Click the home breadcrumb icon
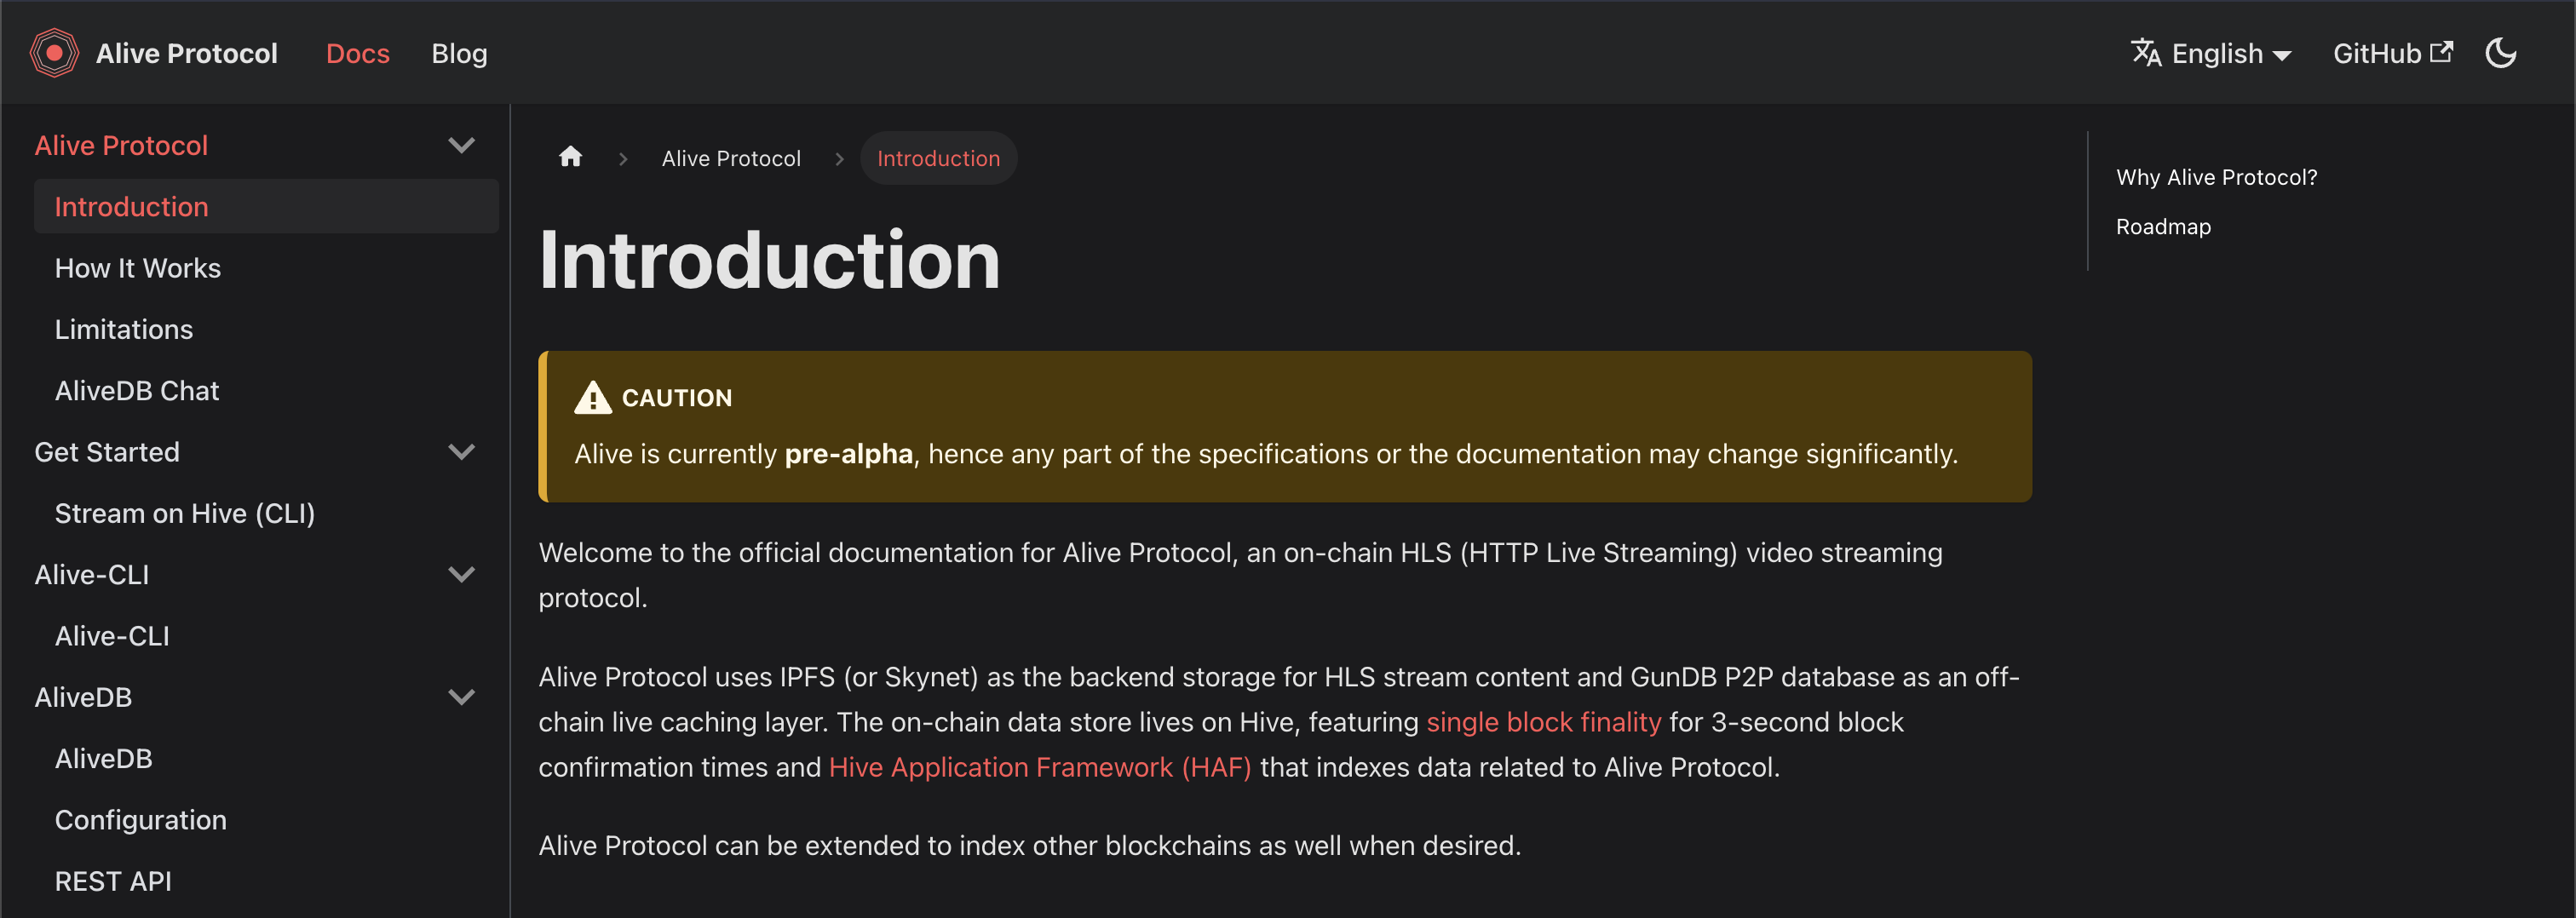 click(x=570, y=157)
